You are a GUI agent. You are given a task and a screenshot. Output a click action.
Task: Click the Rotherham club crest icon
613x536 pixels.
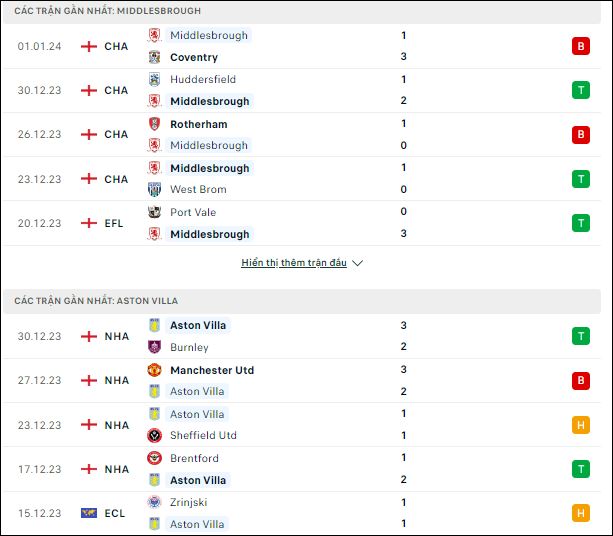154,124
